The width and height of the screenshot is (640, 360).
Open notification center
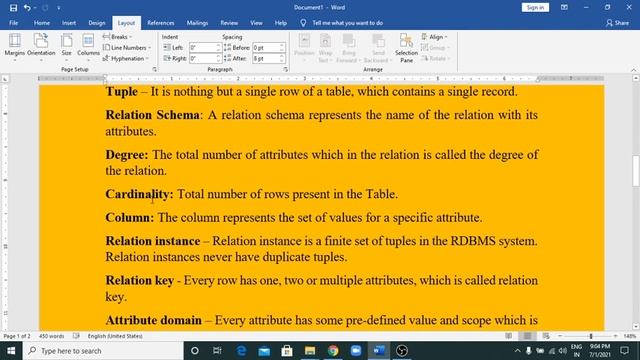pos(624,351)
